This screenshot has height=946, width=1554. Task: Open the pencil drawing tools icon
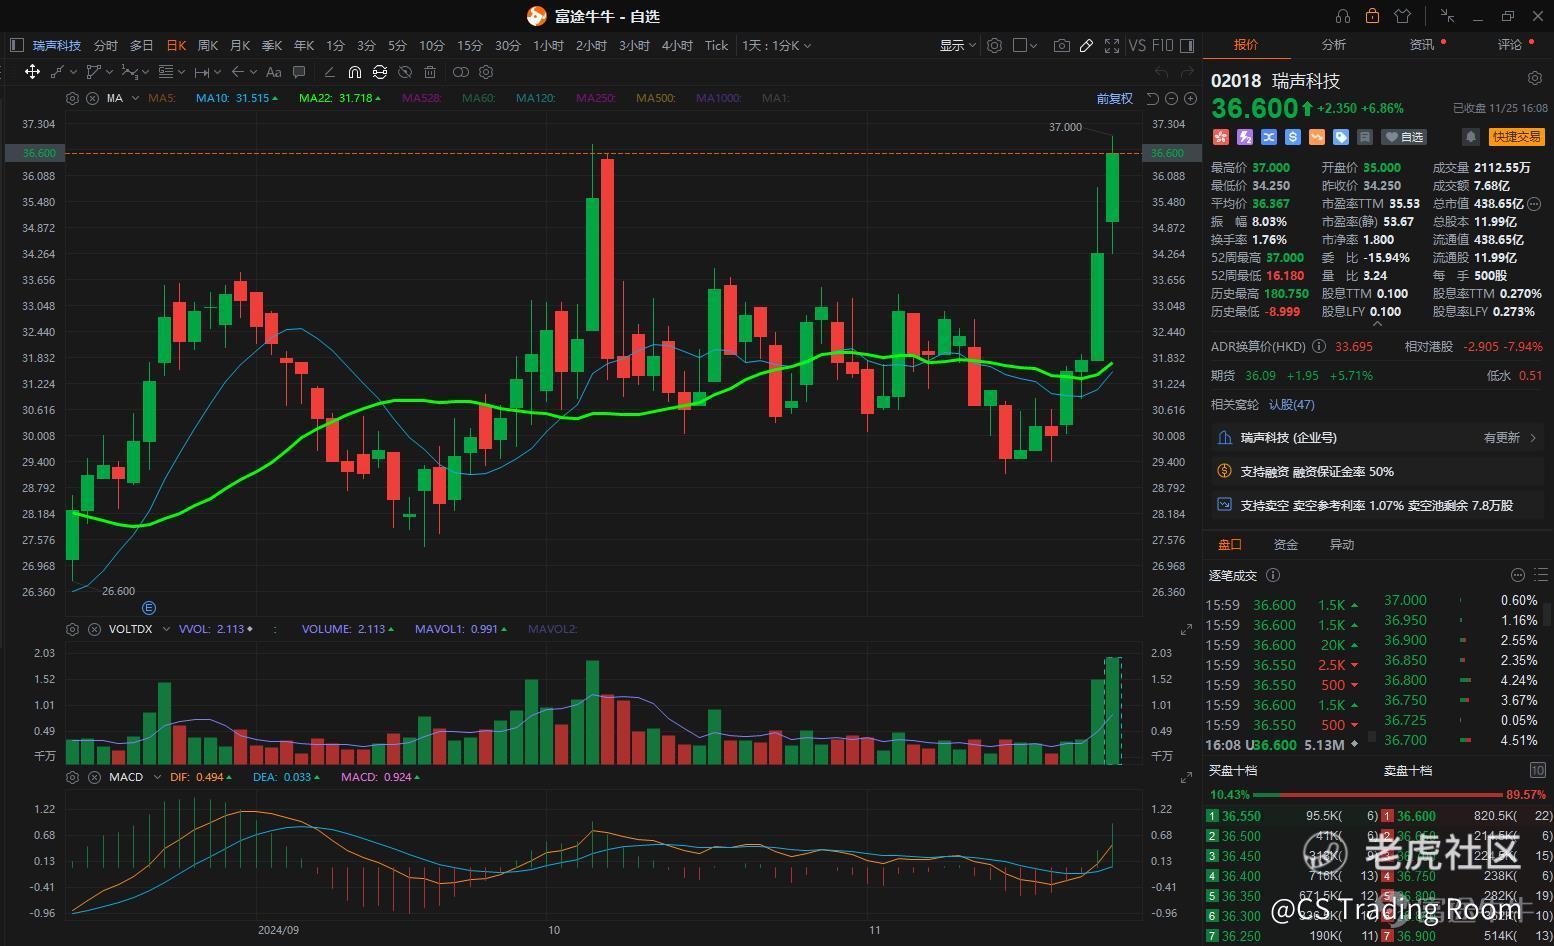(1087, 45)
